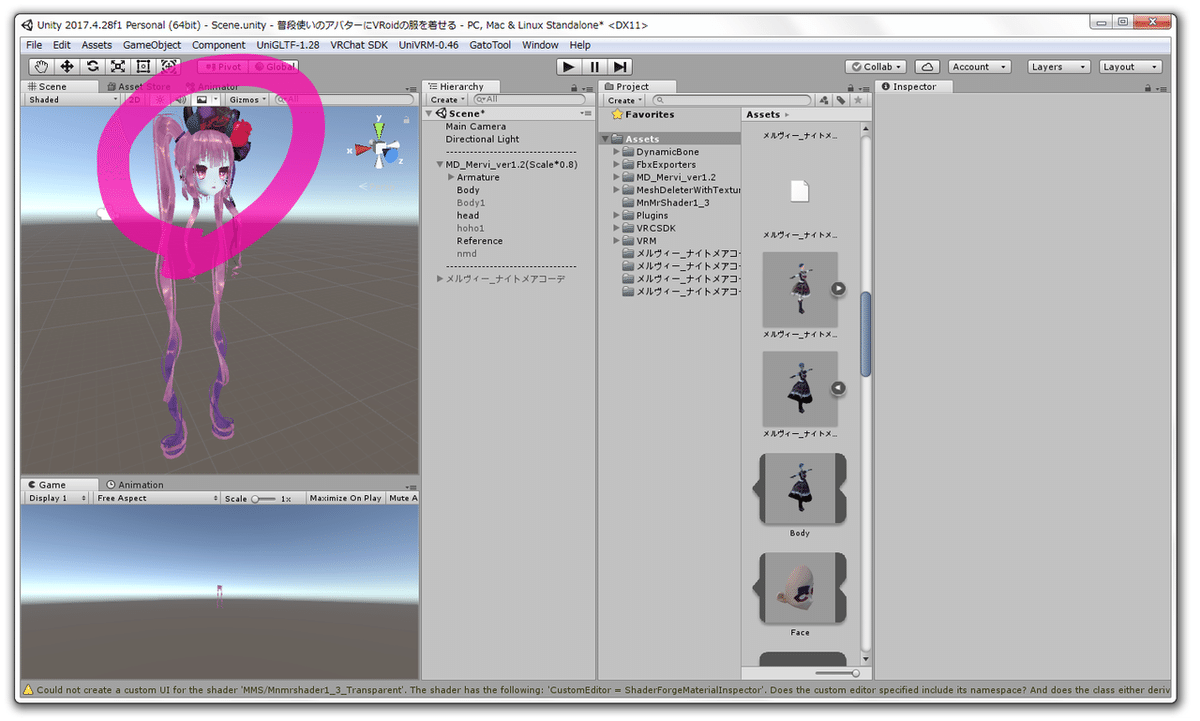Open the Gizmos dropdown
1200x721 pixels.
point(247,100)
